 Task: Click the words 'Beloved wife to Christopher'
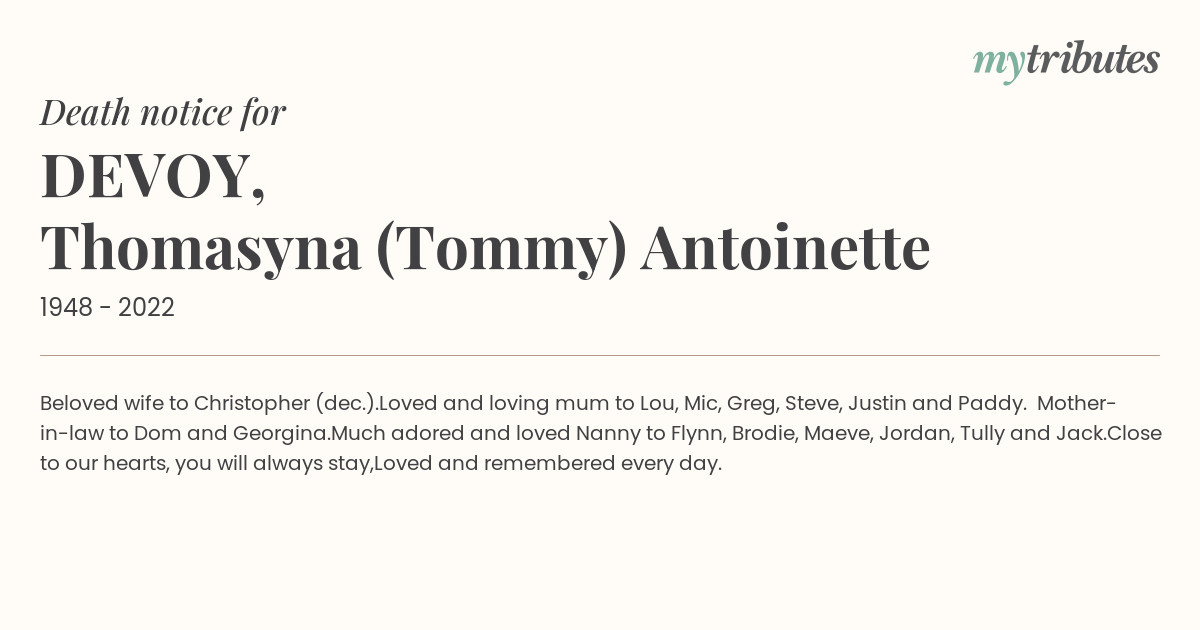coord(175,404)
